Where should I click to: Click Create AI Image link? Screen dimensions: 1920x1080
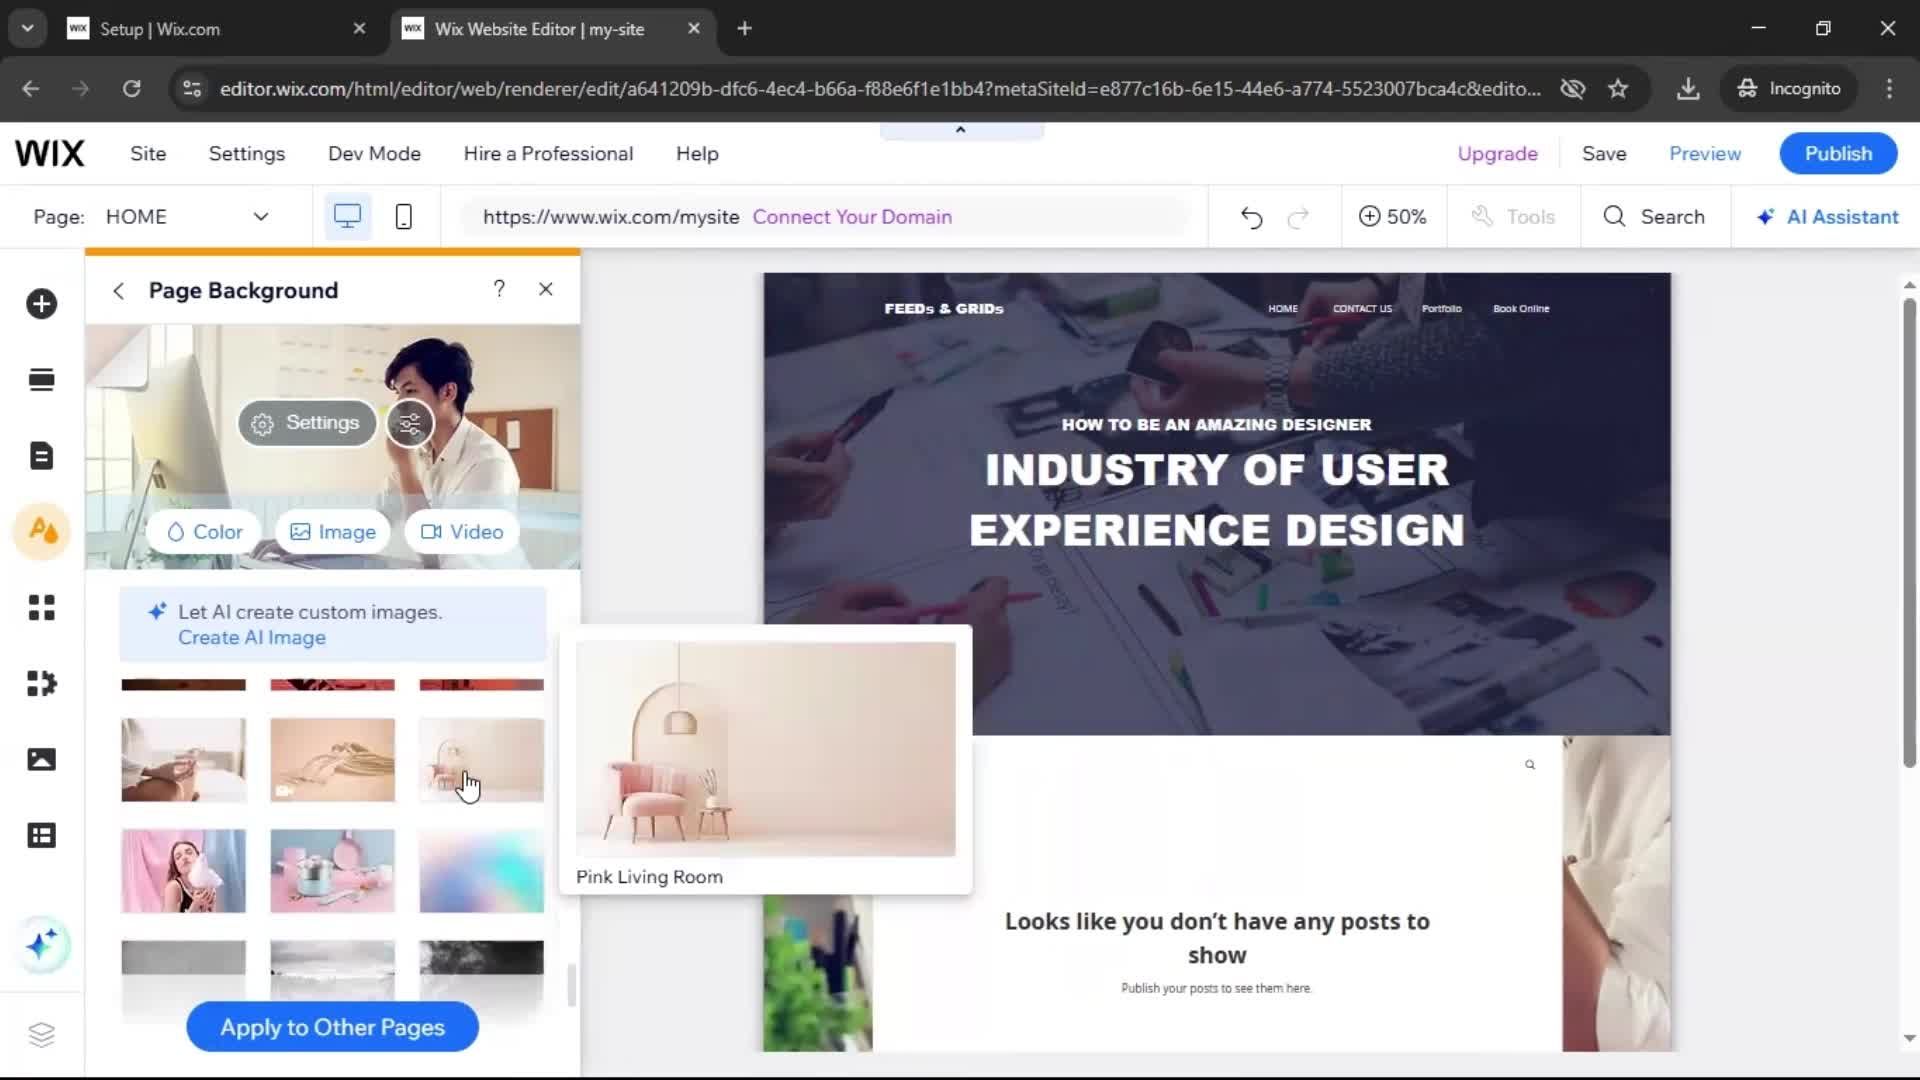tap(252, 638)
